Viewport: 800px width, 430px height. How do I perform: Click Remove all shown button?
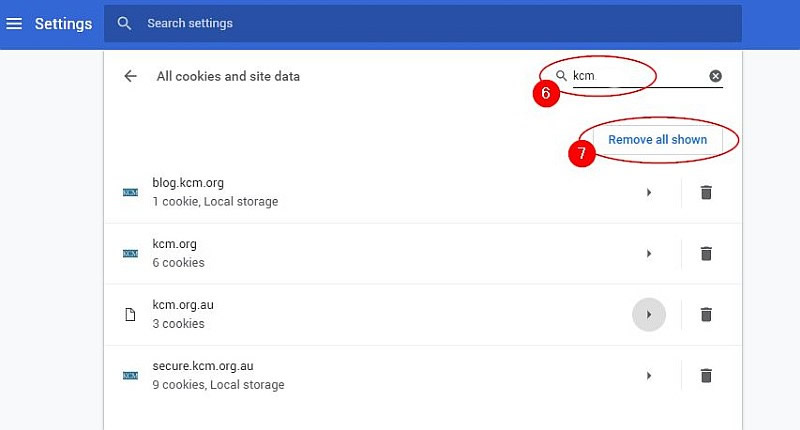657,140
